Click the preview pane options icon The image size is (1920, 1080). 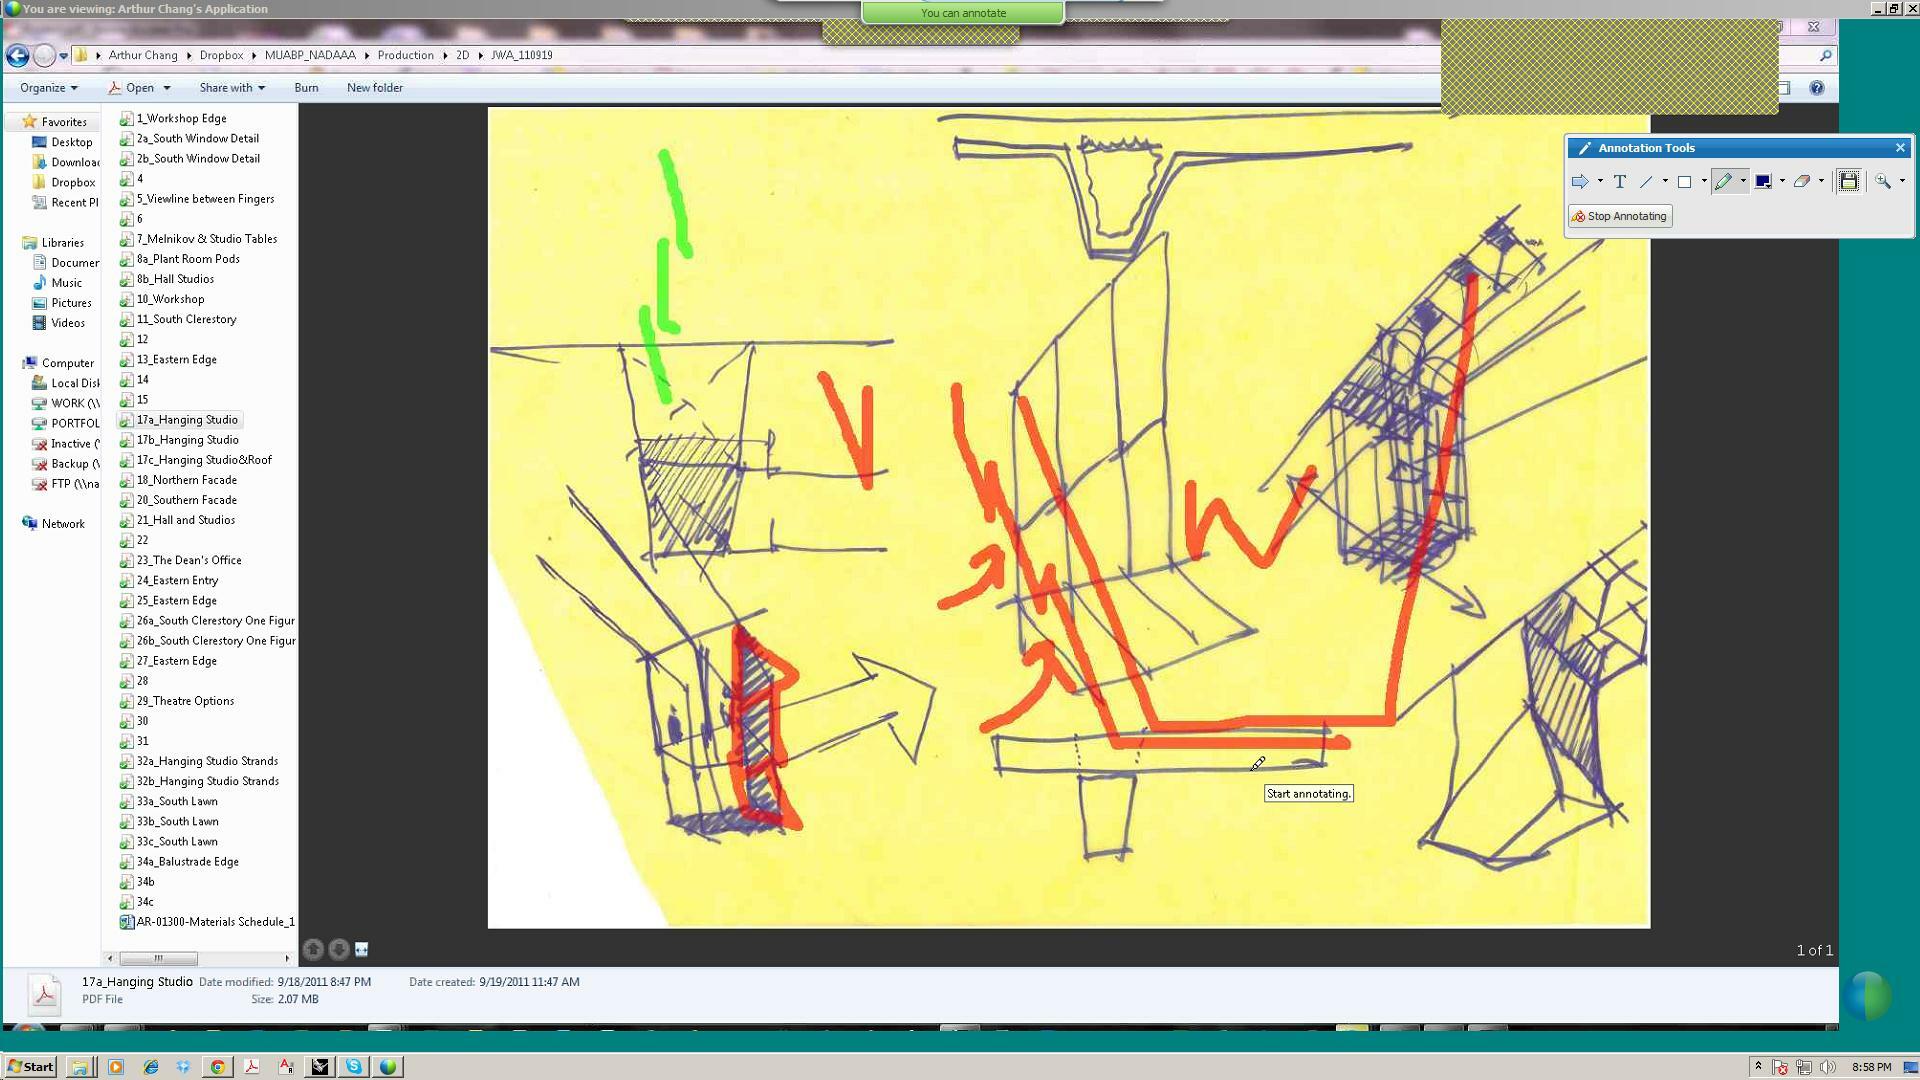click(362, 950)
